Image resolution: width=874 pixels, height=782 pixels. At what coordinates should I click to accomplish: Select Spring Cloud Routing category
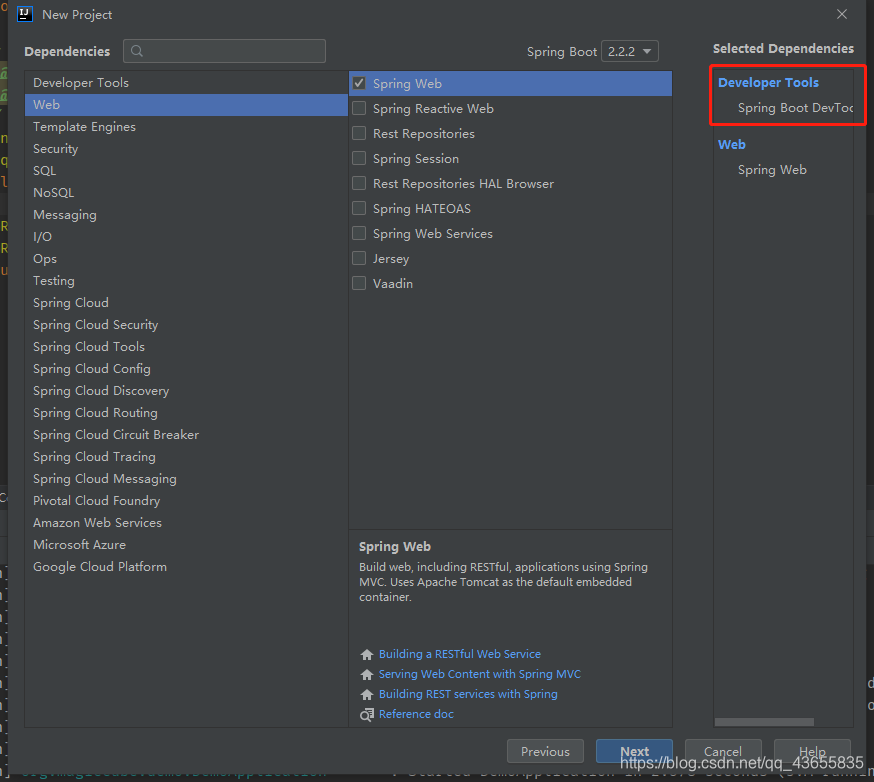186,413
